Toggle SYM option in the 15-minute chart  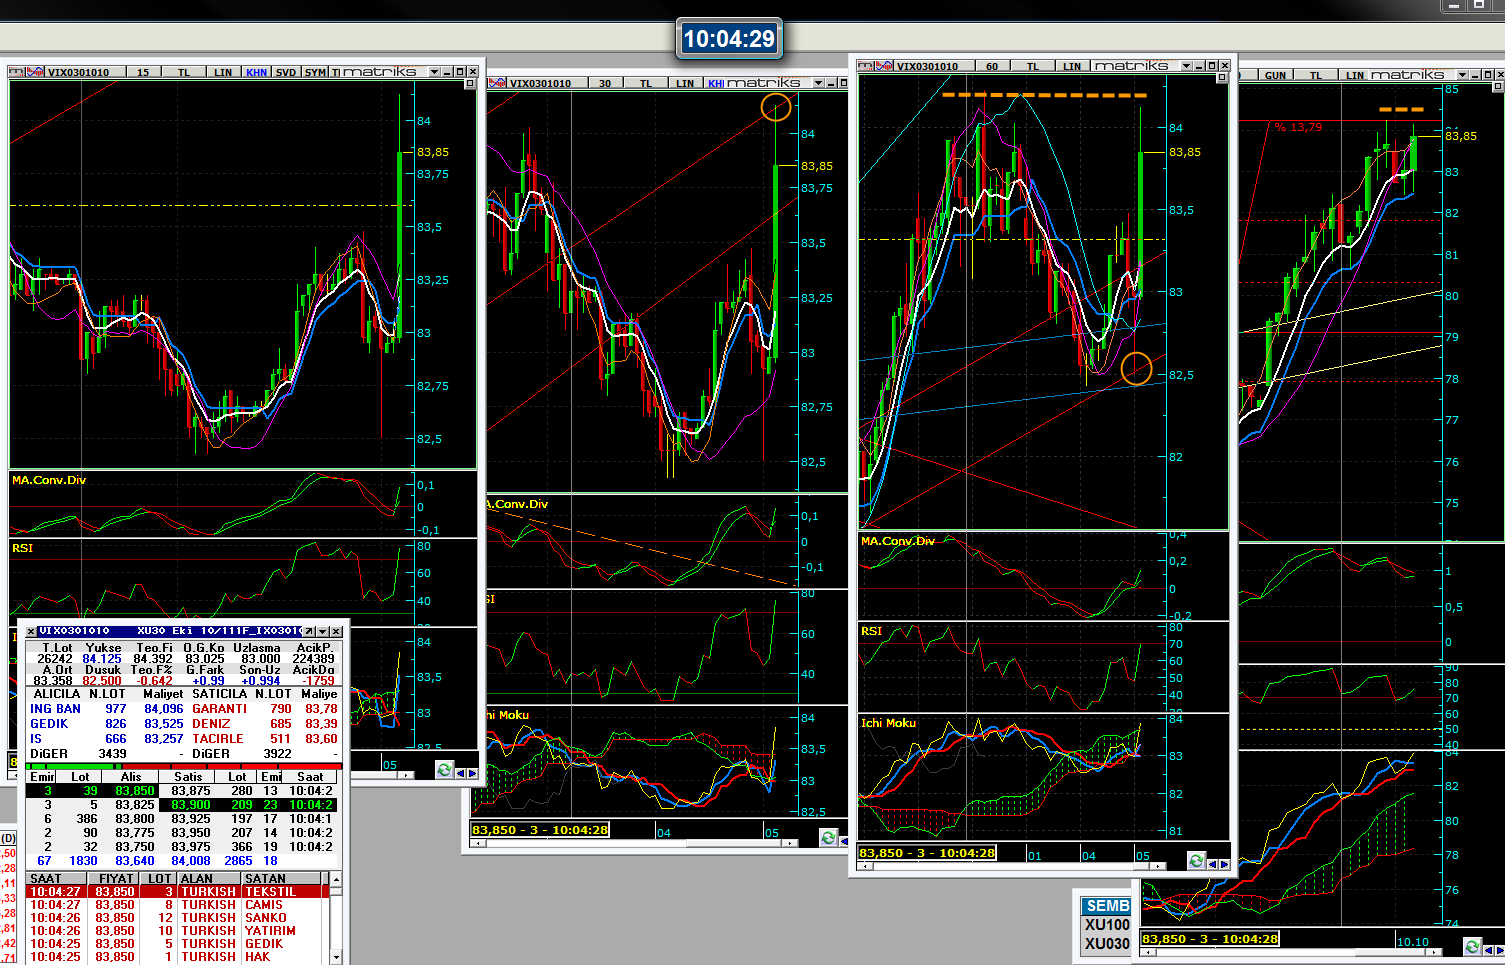315,72
